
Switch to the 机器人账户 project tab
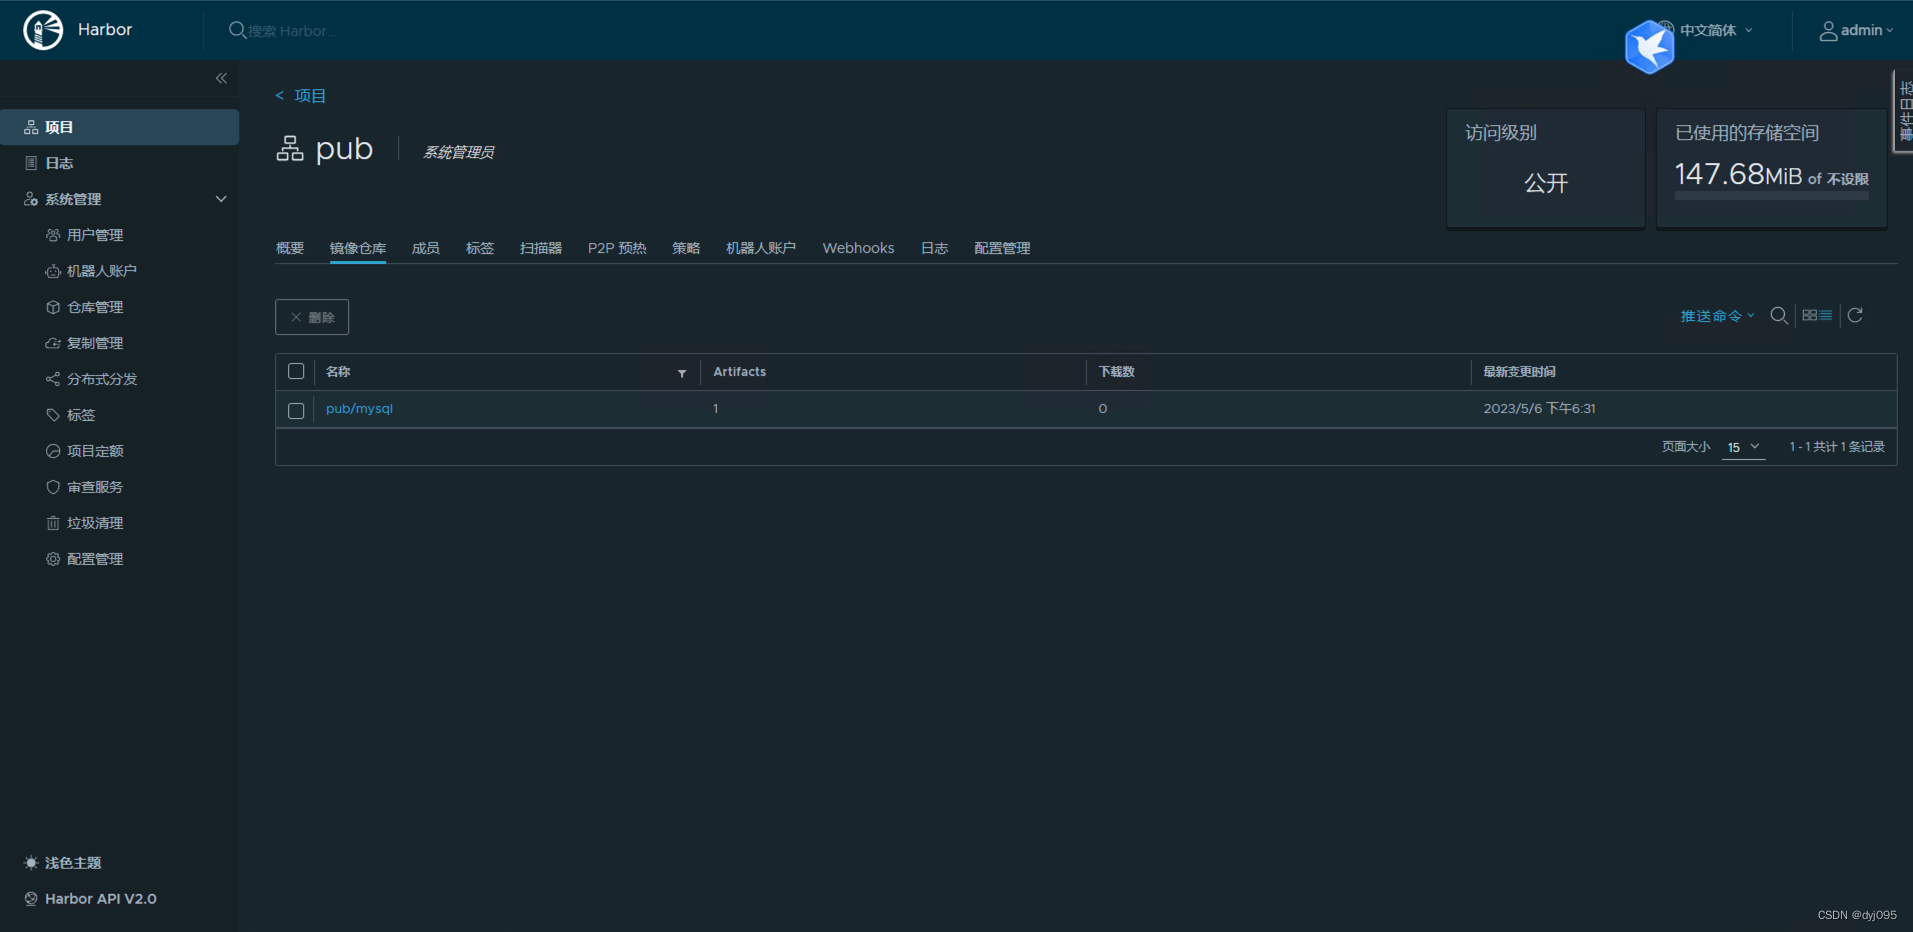(x=761, y=248)
